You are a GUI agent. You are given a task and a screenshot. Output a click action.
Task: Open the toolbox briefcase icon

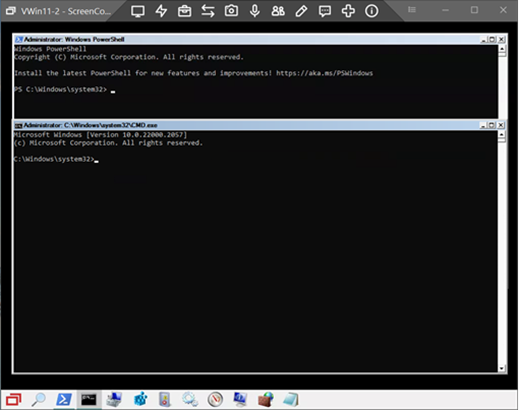tap(184, 11)
